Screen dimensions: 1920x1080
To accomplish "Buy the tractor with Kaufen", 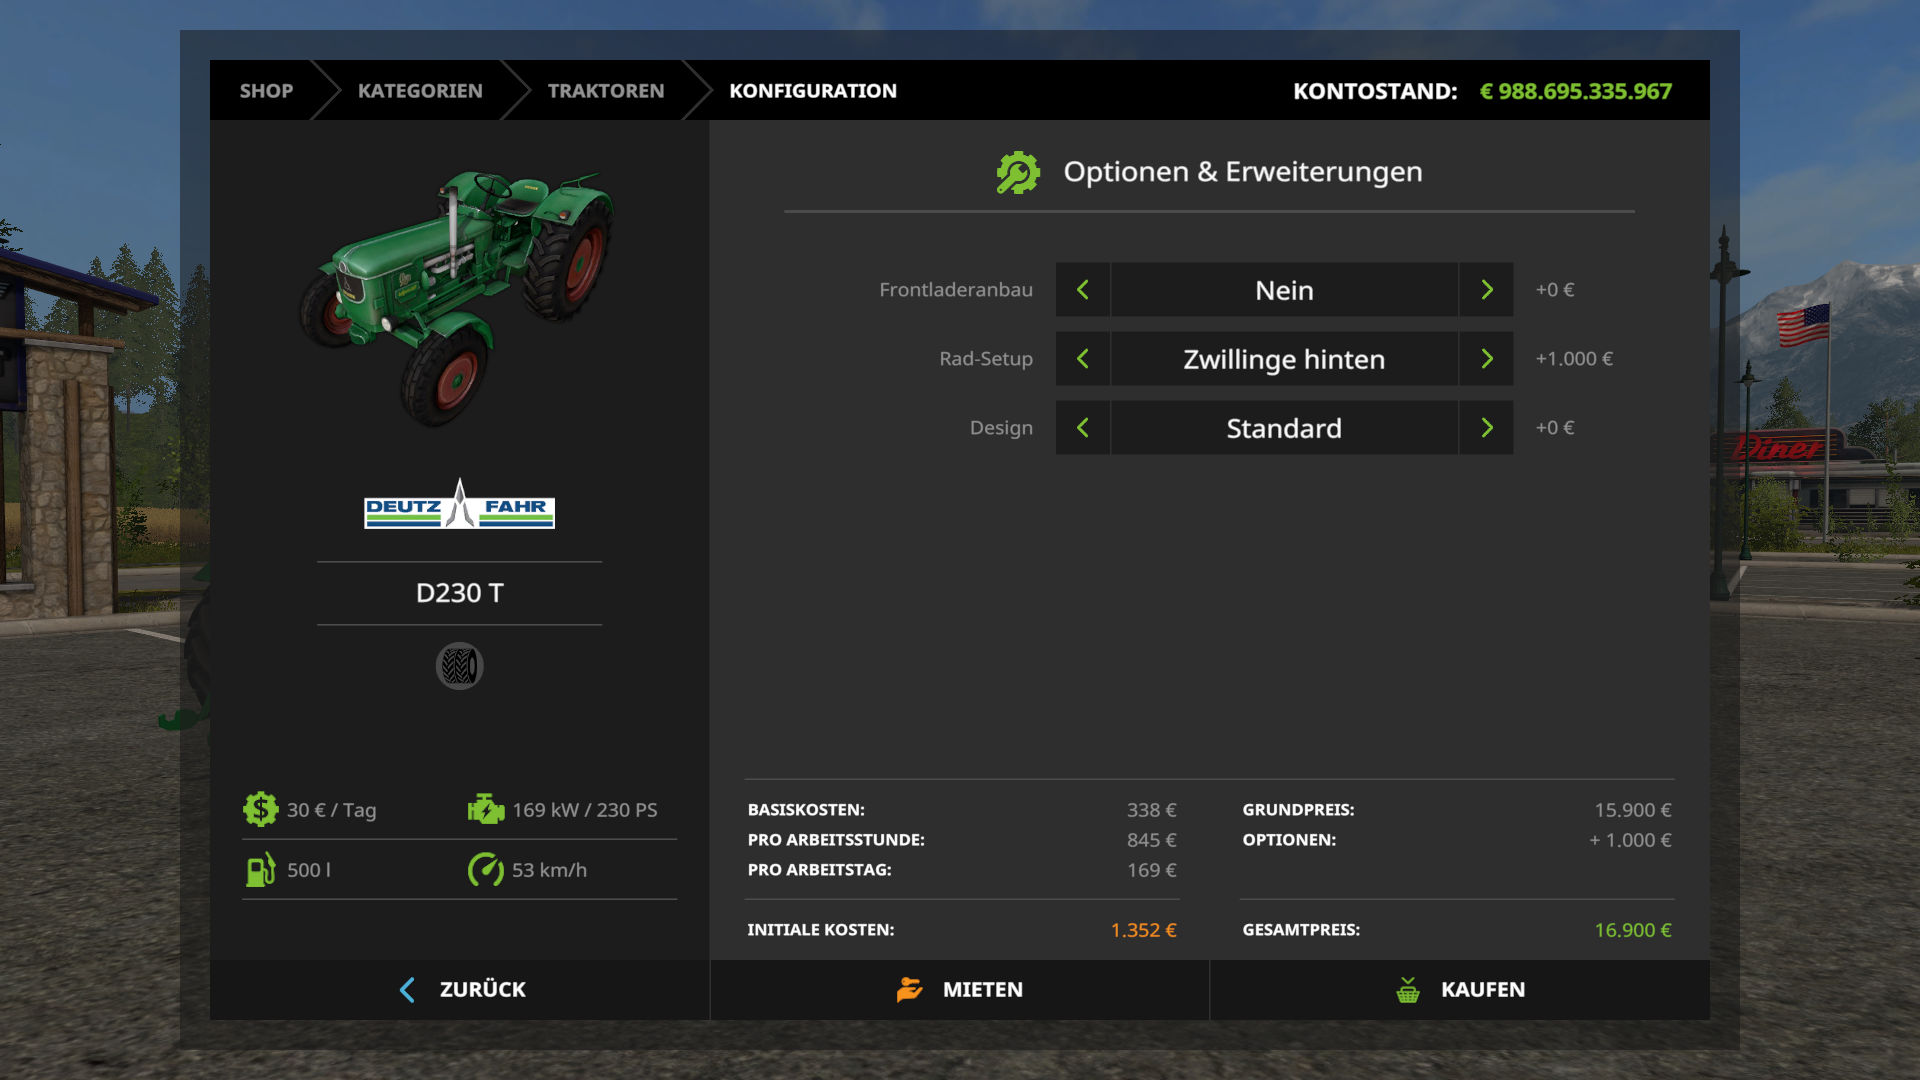I will (1460, 990).
